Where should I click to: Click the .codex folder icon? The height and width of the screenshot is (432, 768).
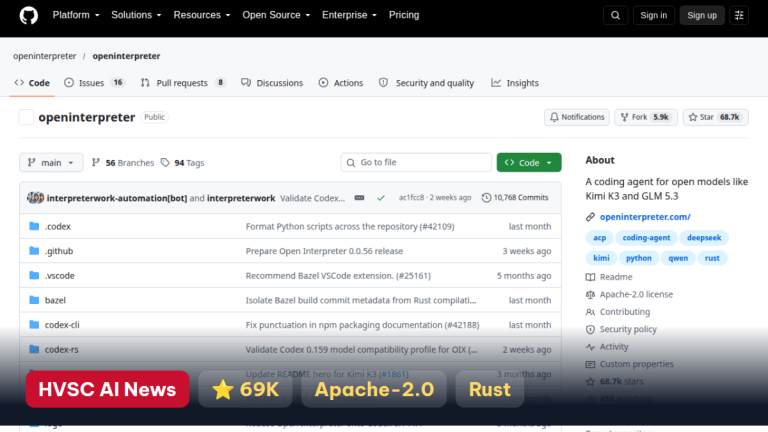click(x=34, y=226)
